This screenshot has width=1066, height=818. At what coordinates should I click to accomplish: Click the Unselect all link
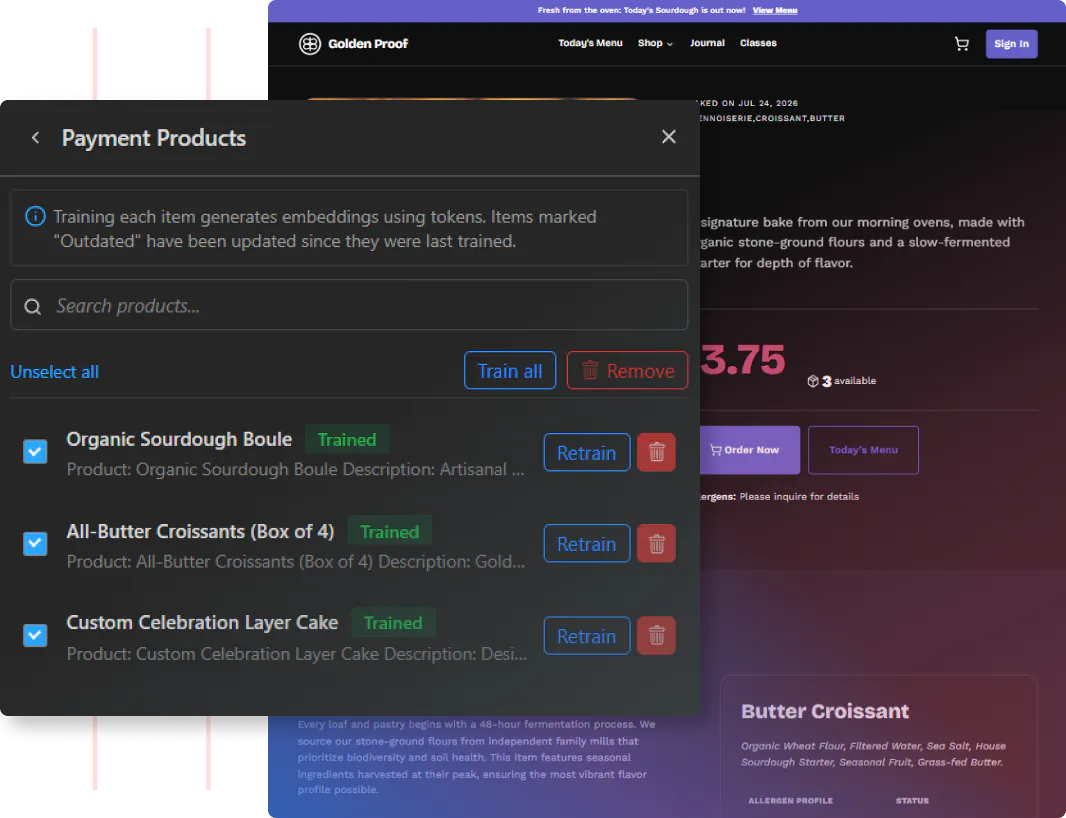54,371
